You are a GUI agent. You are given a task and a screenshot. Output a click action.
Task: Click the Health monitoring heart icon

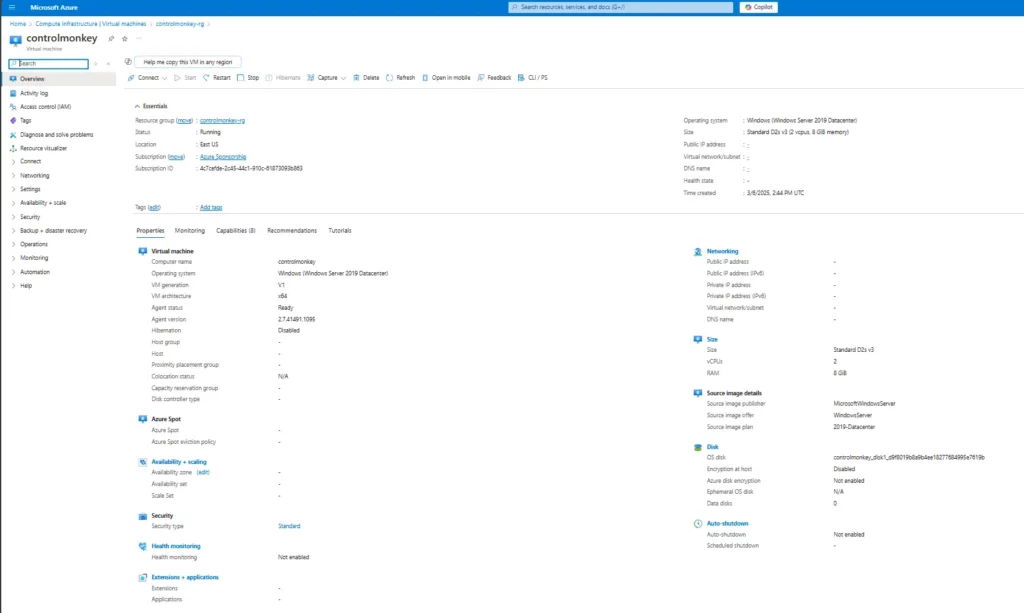(x=142, y=546)
